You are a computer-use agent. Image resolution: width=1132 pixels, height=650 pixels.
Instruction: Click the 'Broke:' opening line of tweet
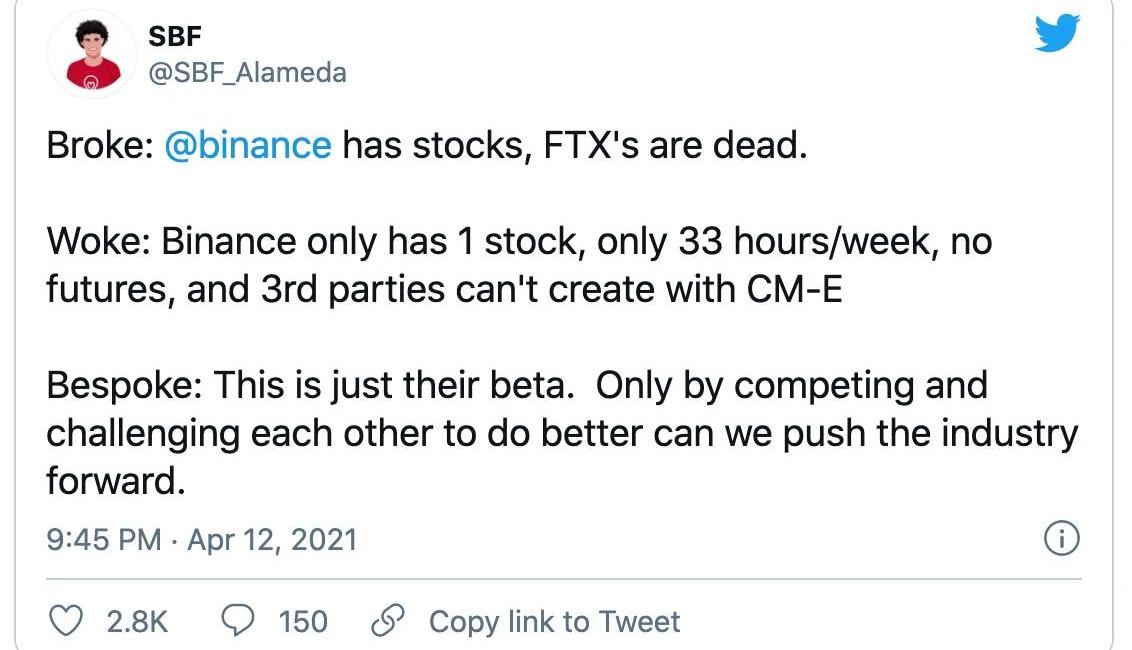pyautogui.click(x=427, y=144)
